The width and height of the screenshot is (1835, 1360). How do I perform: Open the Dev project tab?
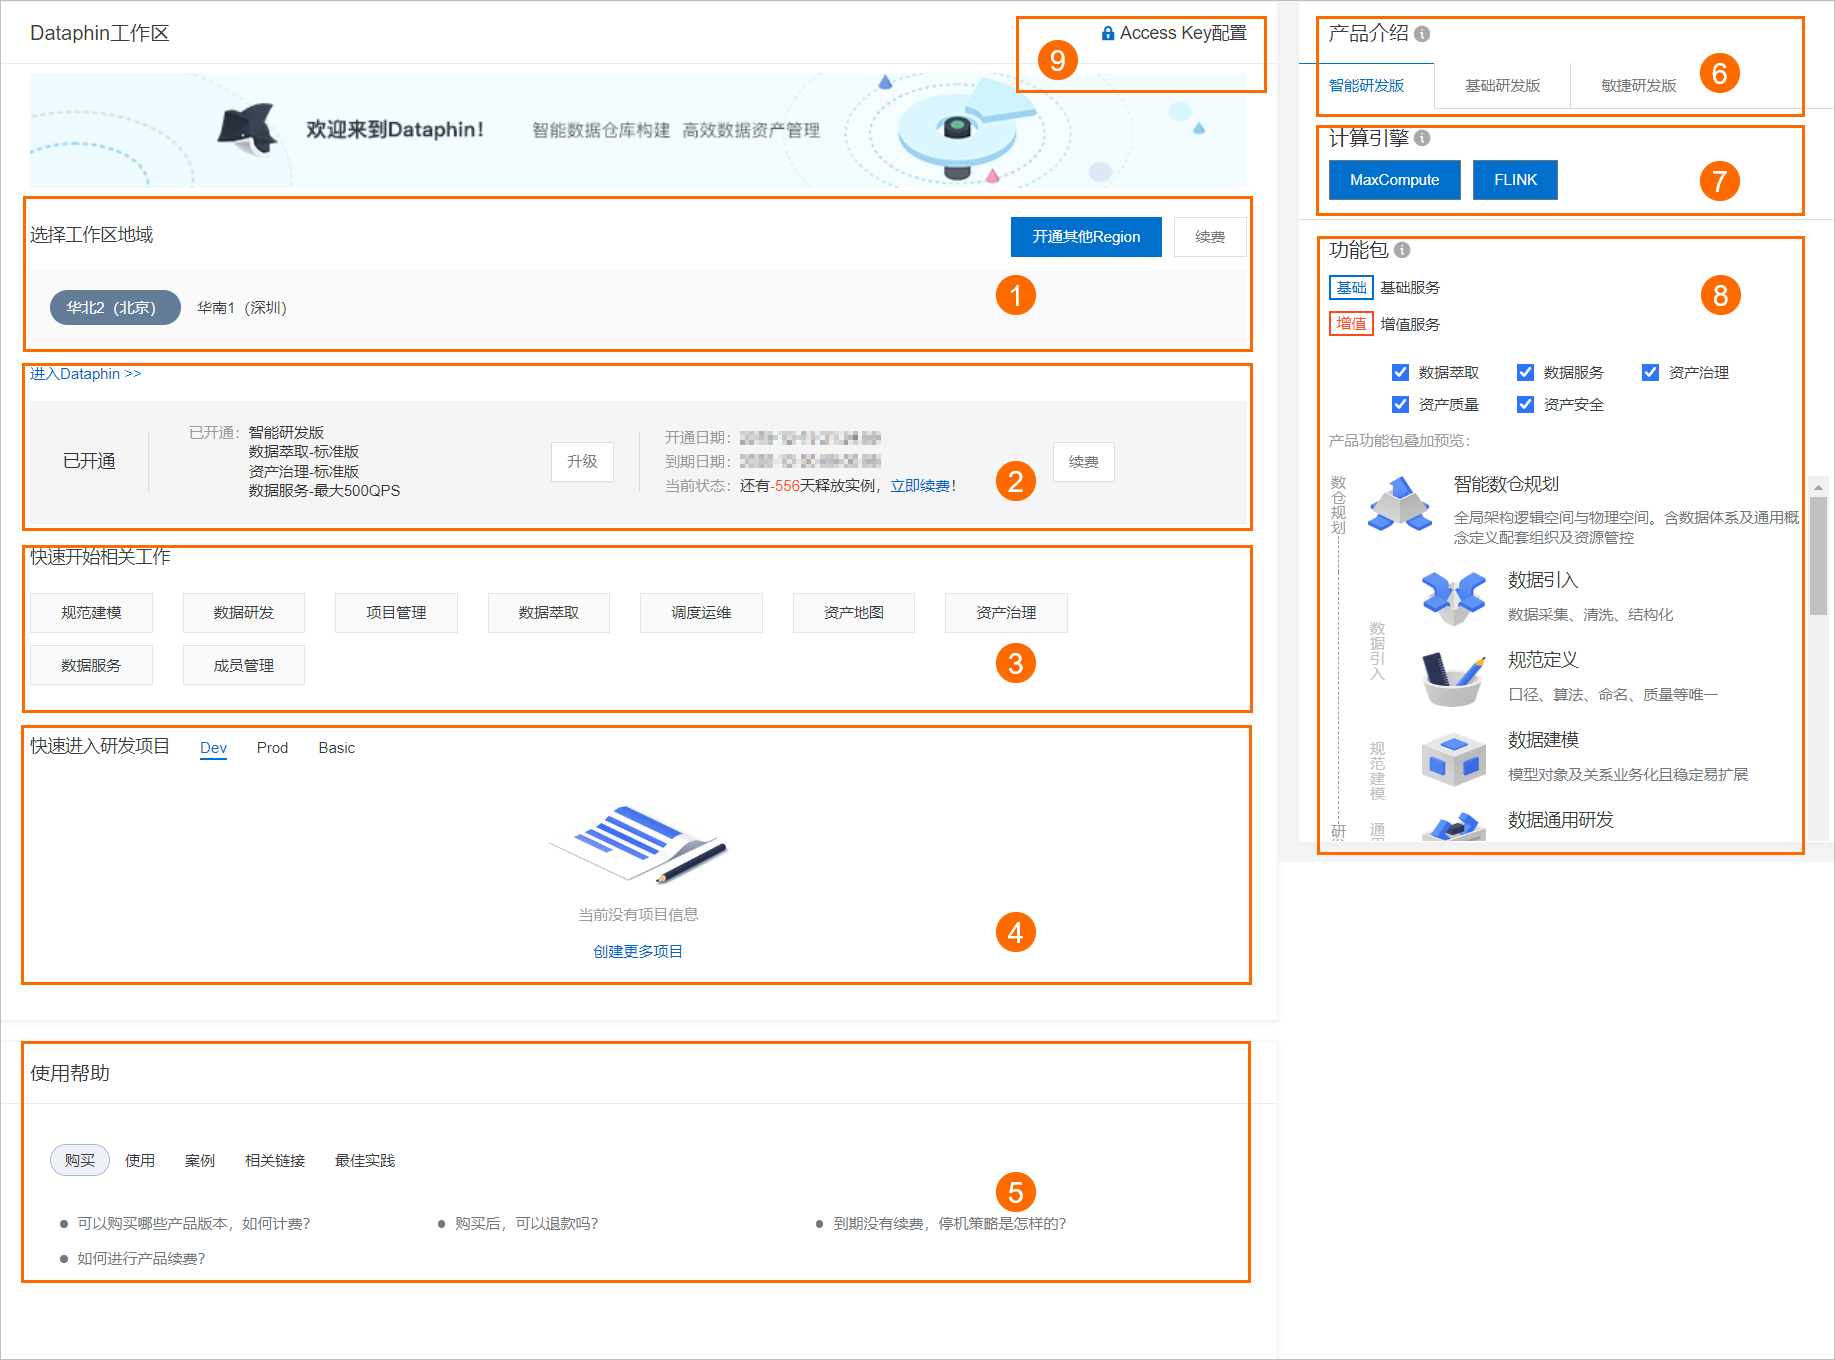pos(213,748)
